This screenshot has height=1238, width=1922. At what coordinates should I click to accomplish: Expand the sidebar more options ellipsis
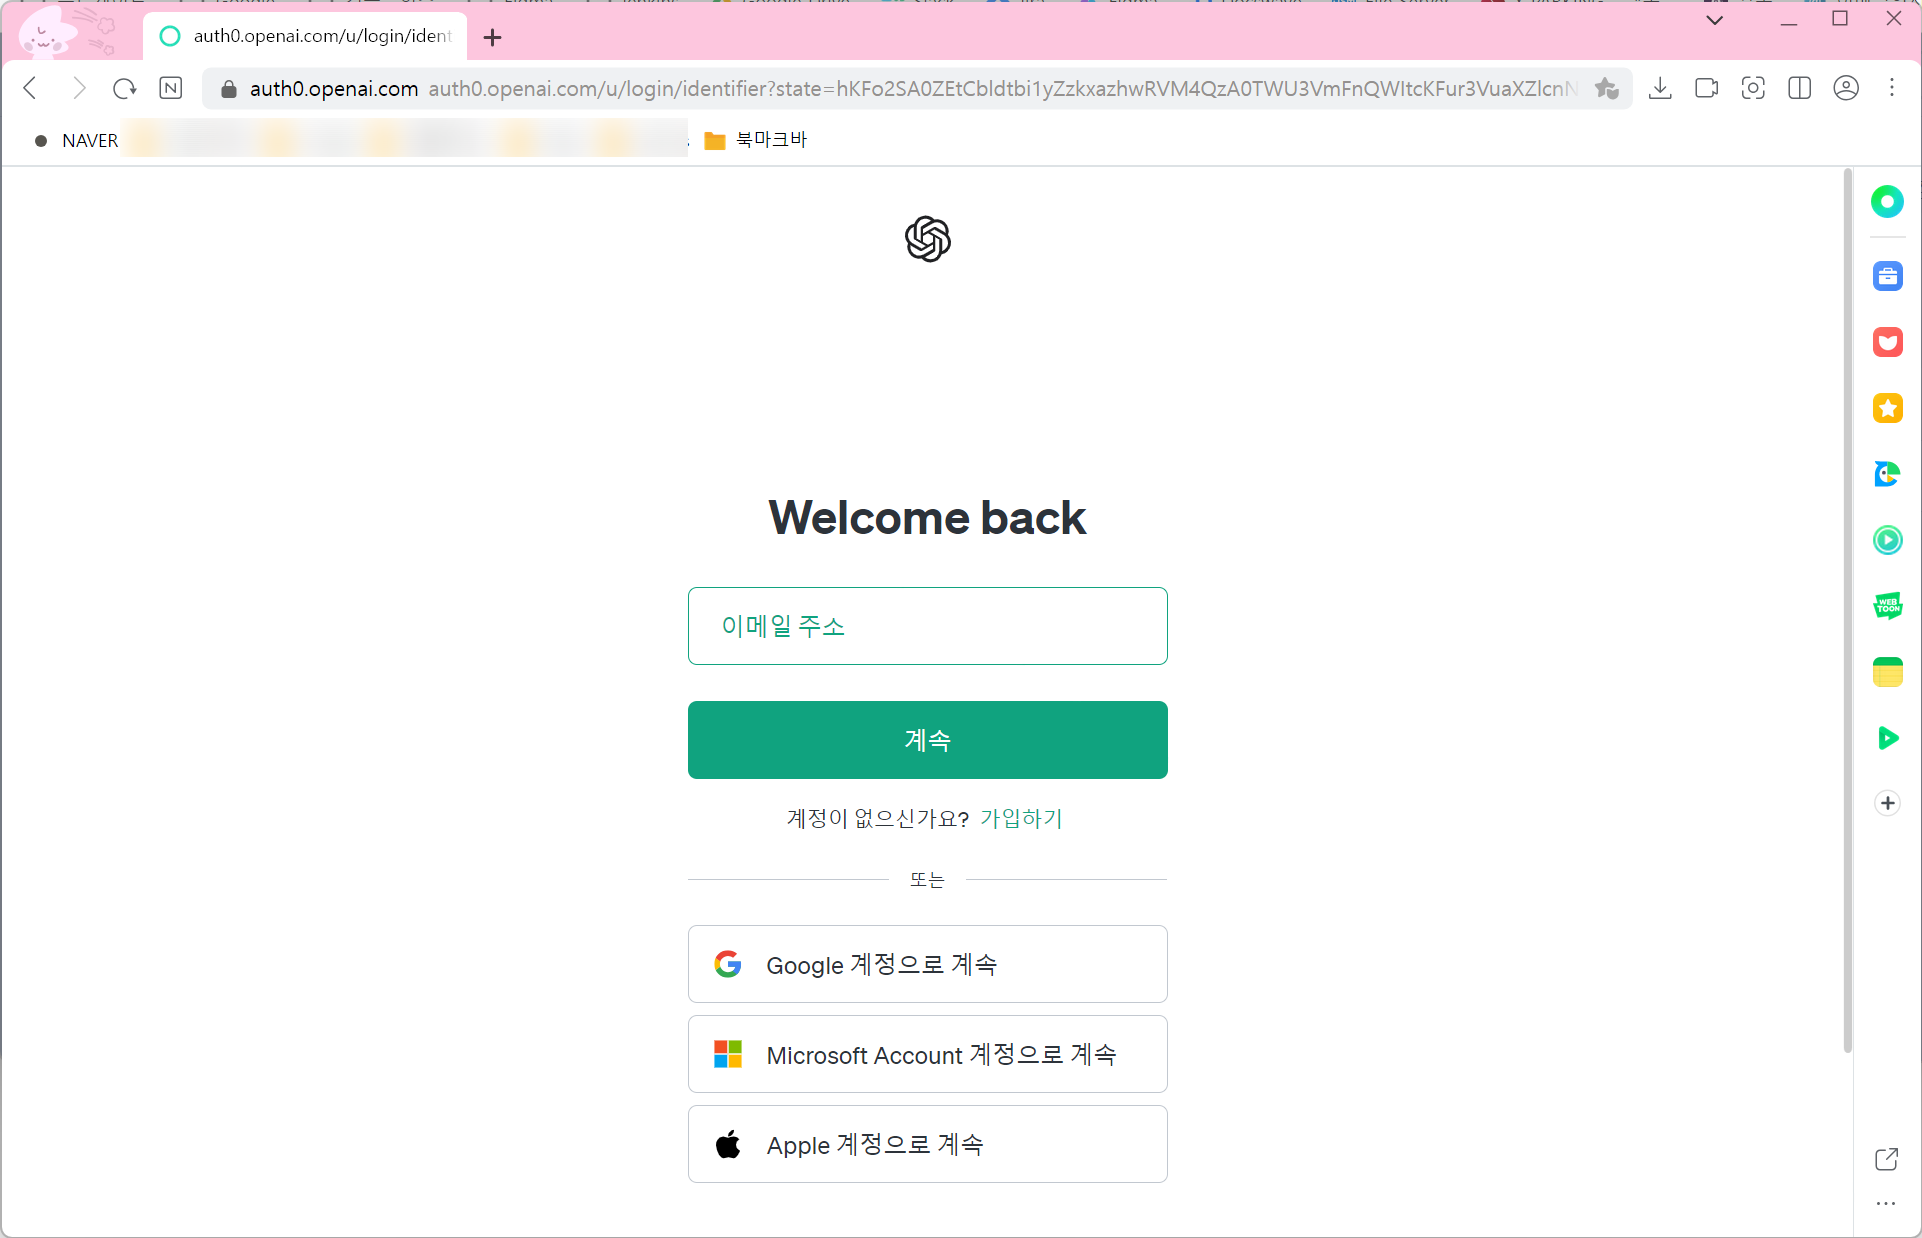[1886, 1204]
